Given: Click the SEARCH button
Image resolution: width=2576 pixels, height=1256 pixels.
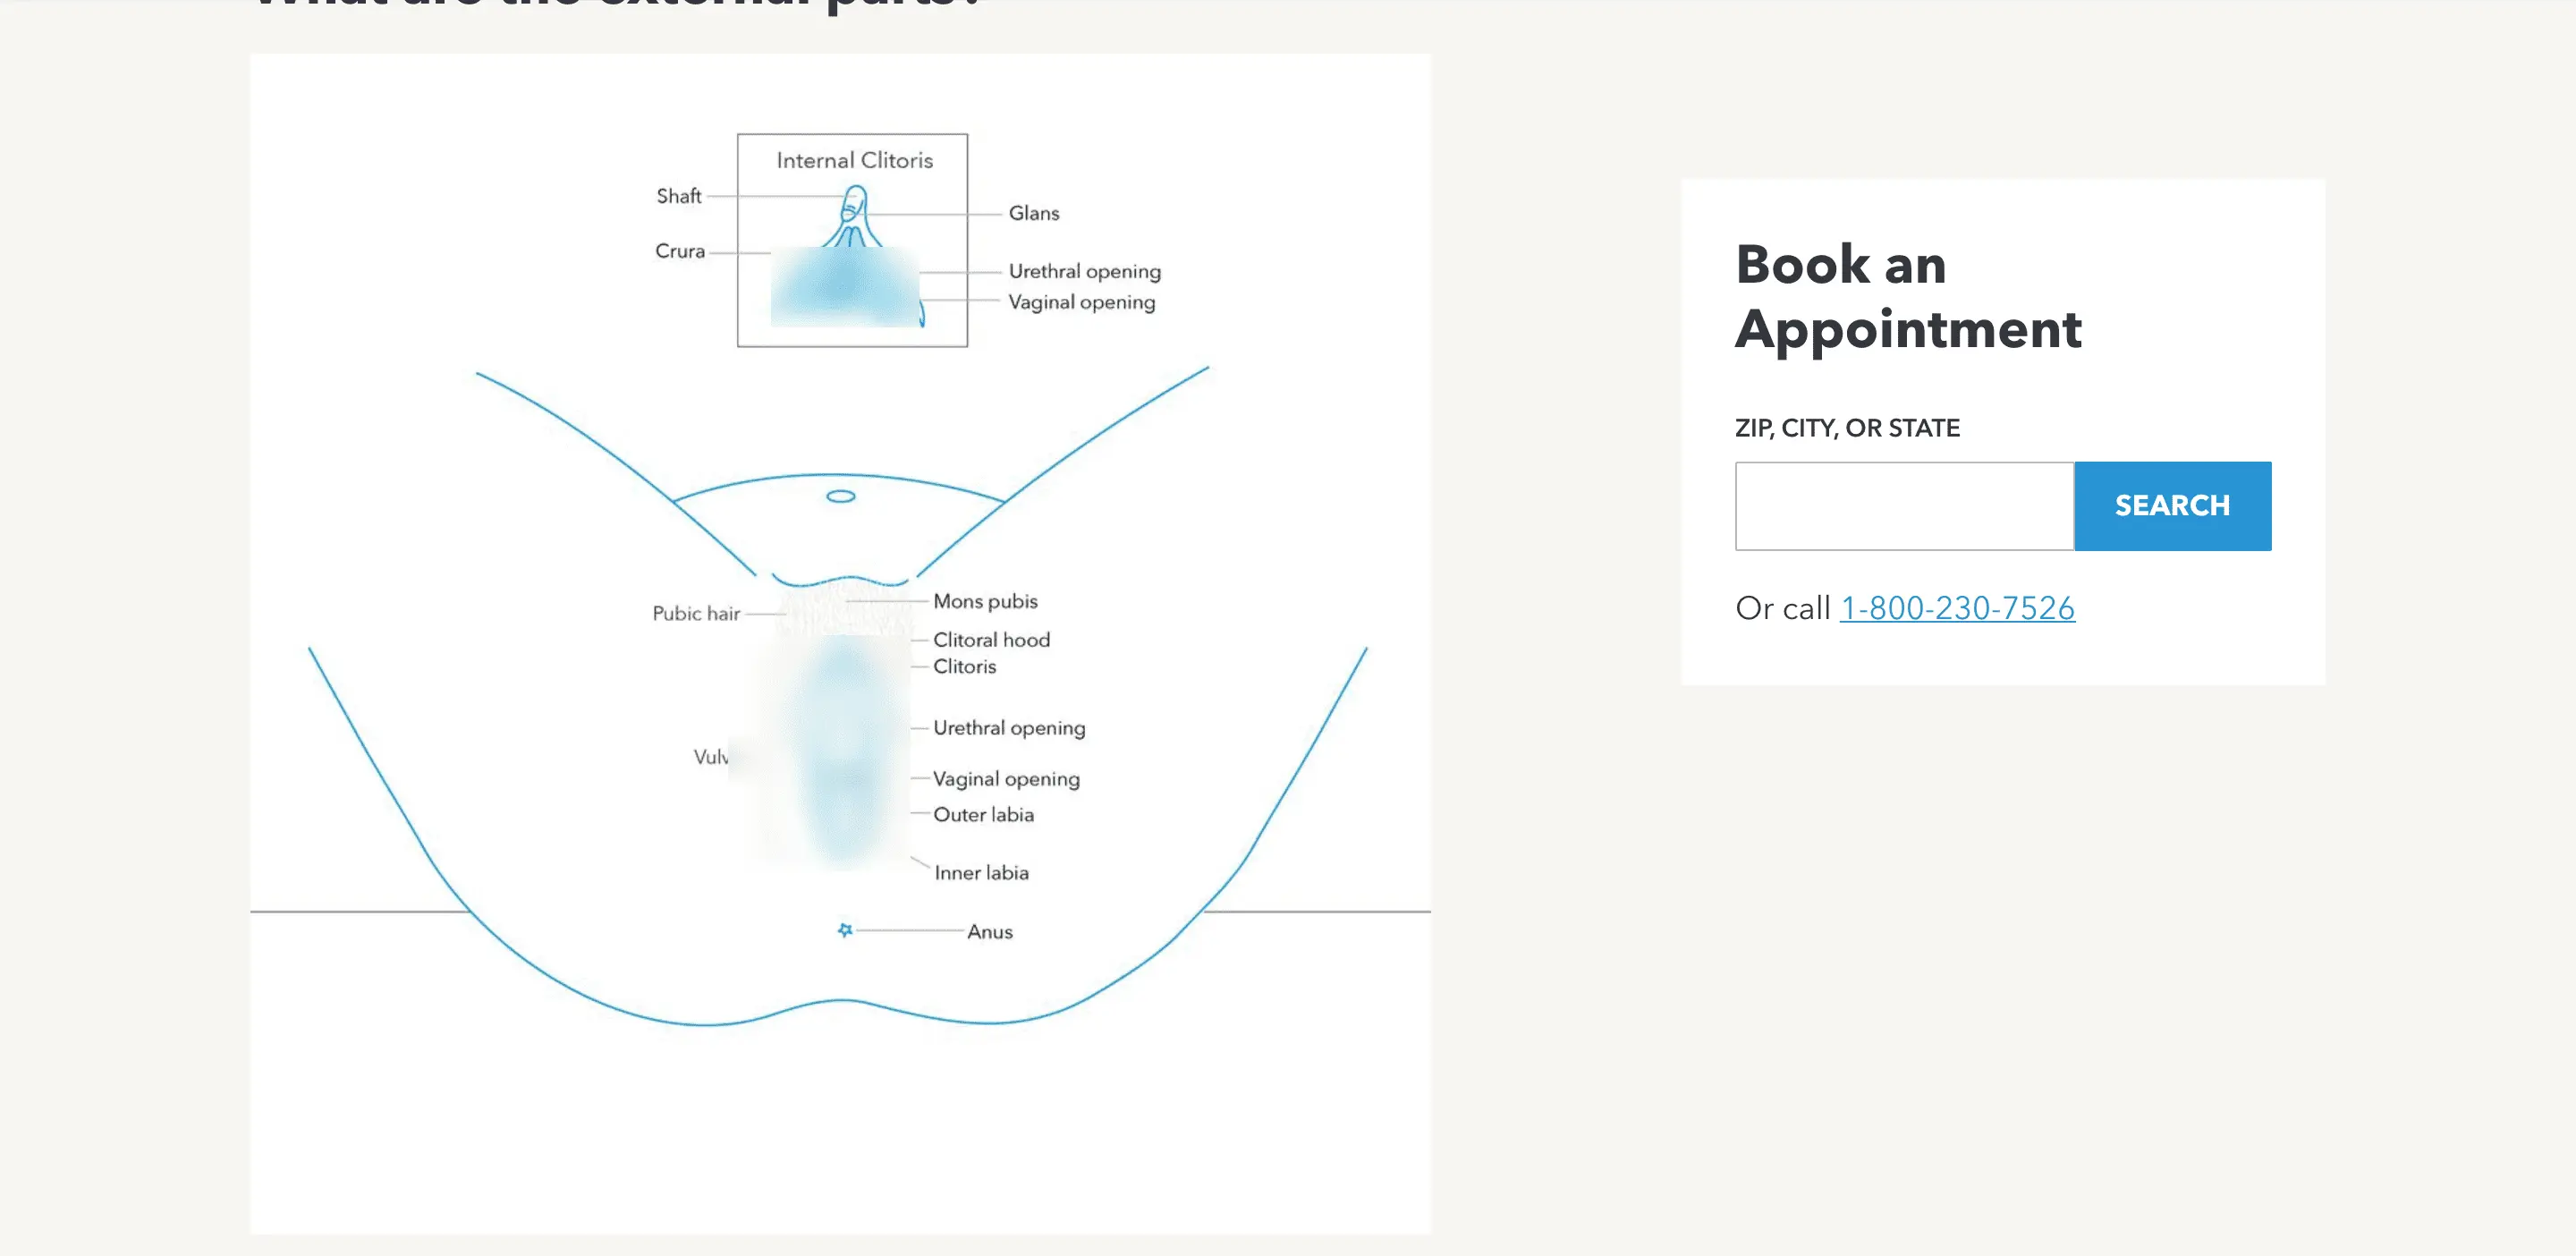Looking at the screenshot, I should pyautogui.click(x=2172, y=505).
